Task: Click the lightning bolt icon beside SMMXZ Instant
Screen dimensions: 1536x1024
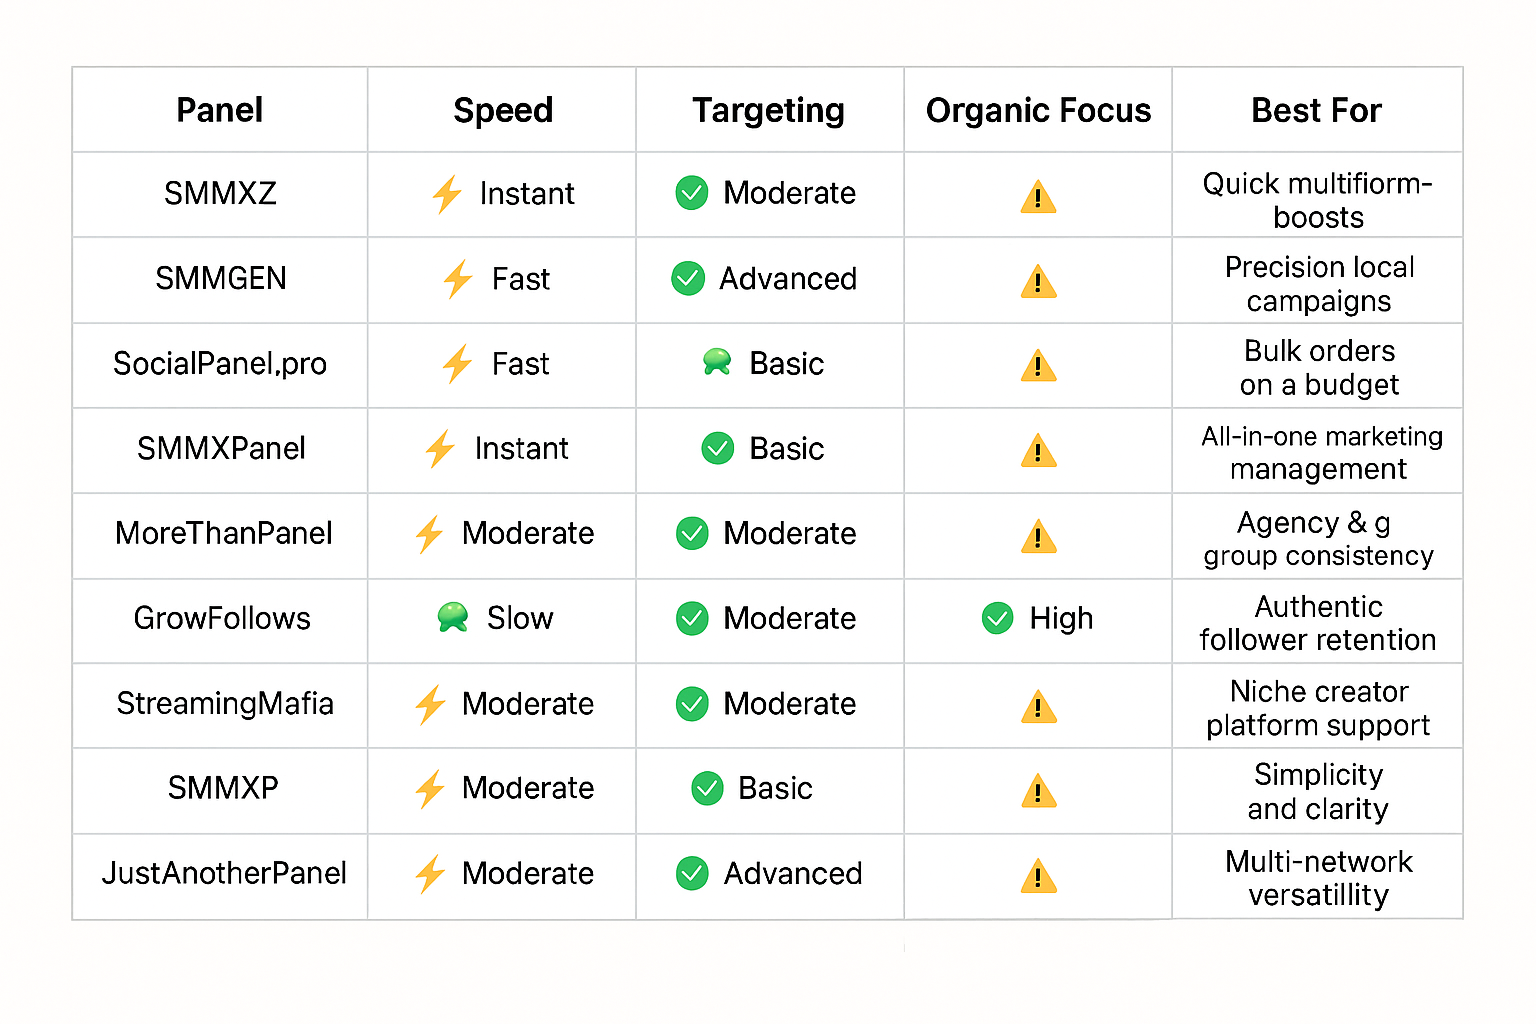Action: (447, 194)
